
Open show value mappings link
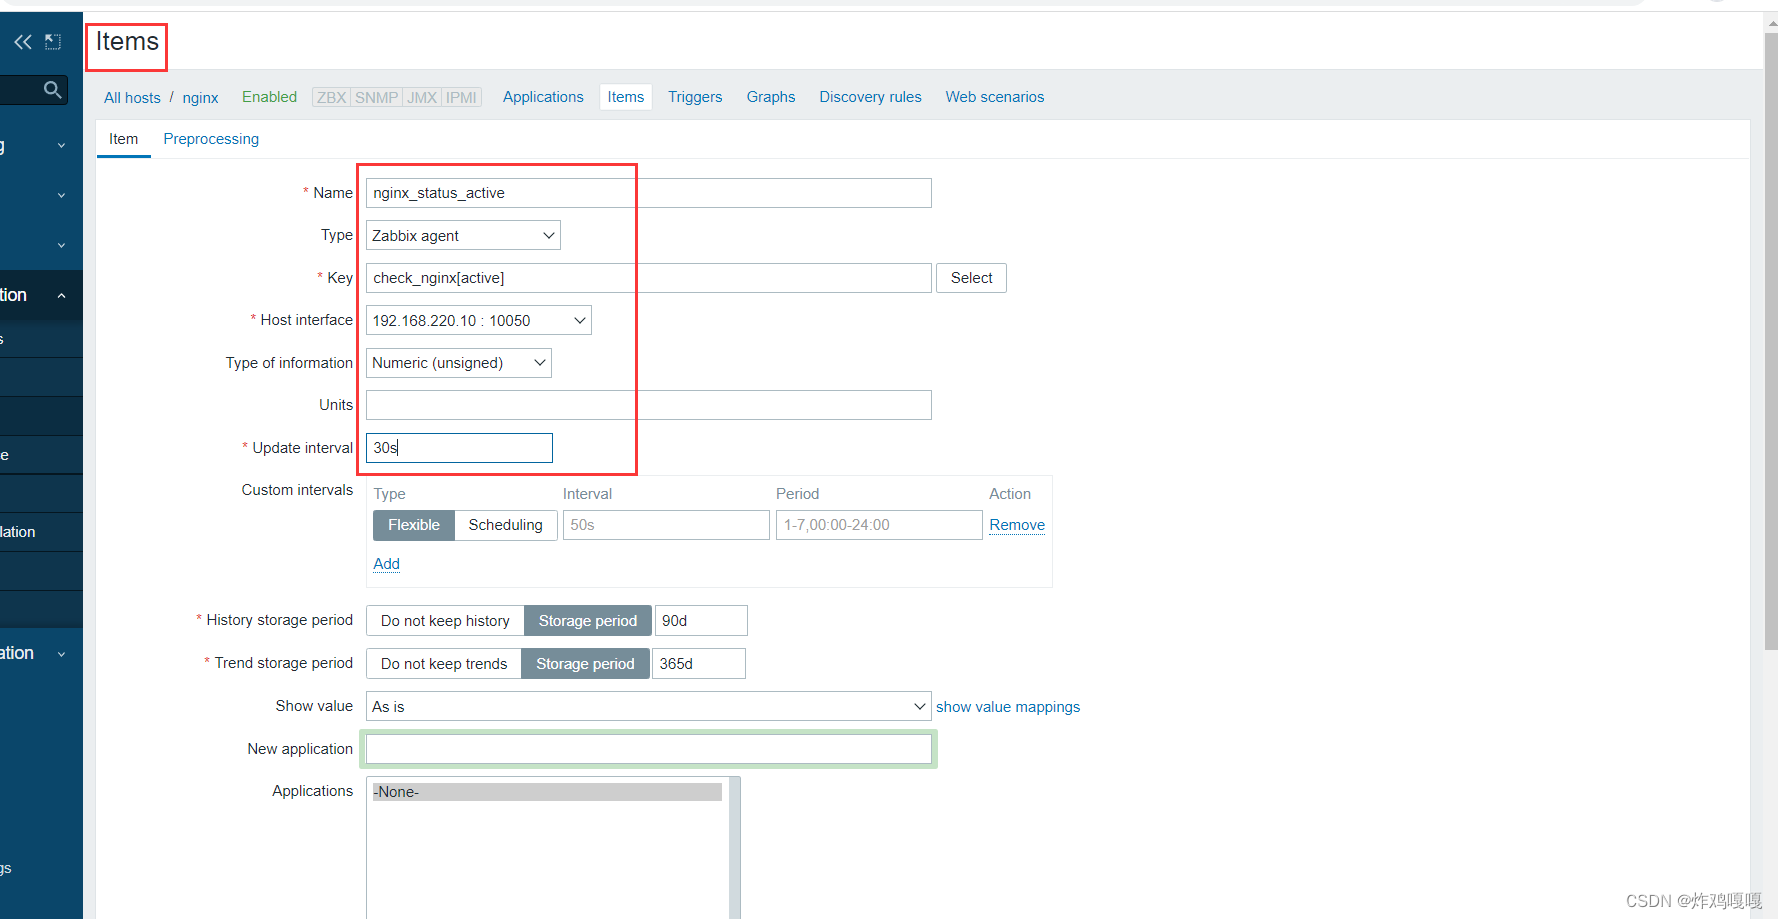click(1008, 707)
